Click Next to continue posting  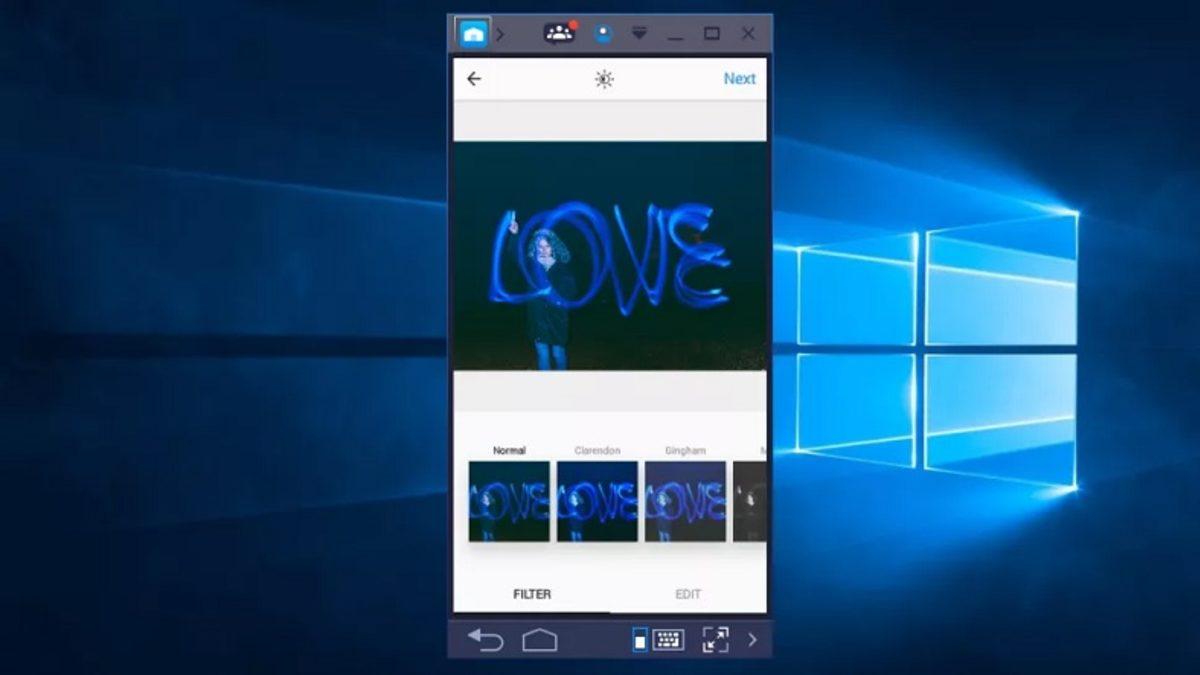point(739,79)
